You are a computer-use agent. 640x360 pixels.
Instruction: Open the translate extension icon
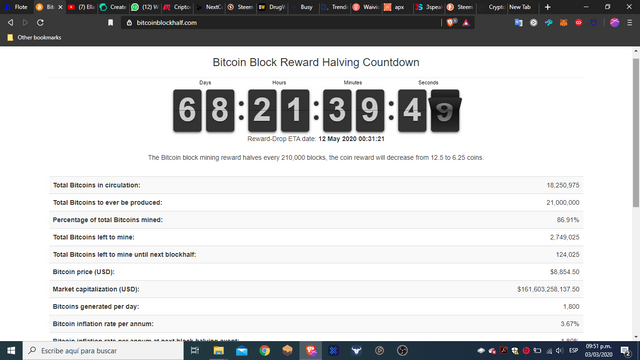(518, 22)
